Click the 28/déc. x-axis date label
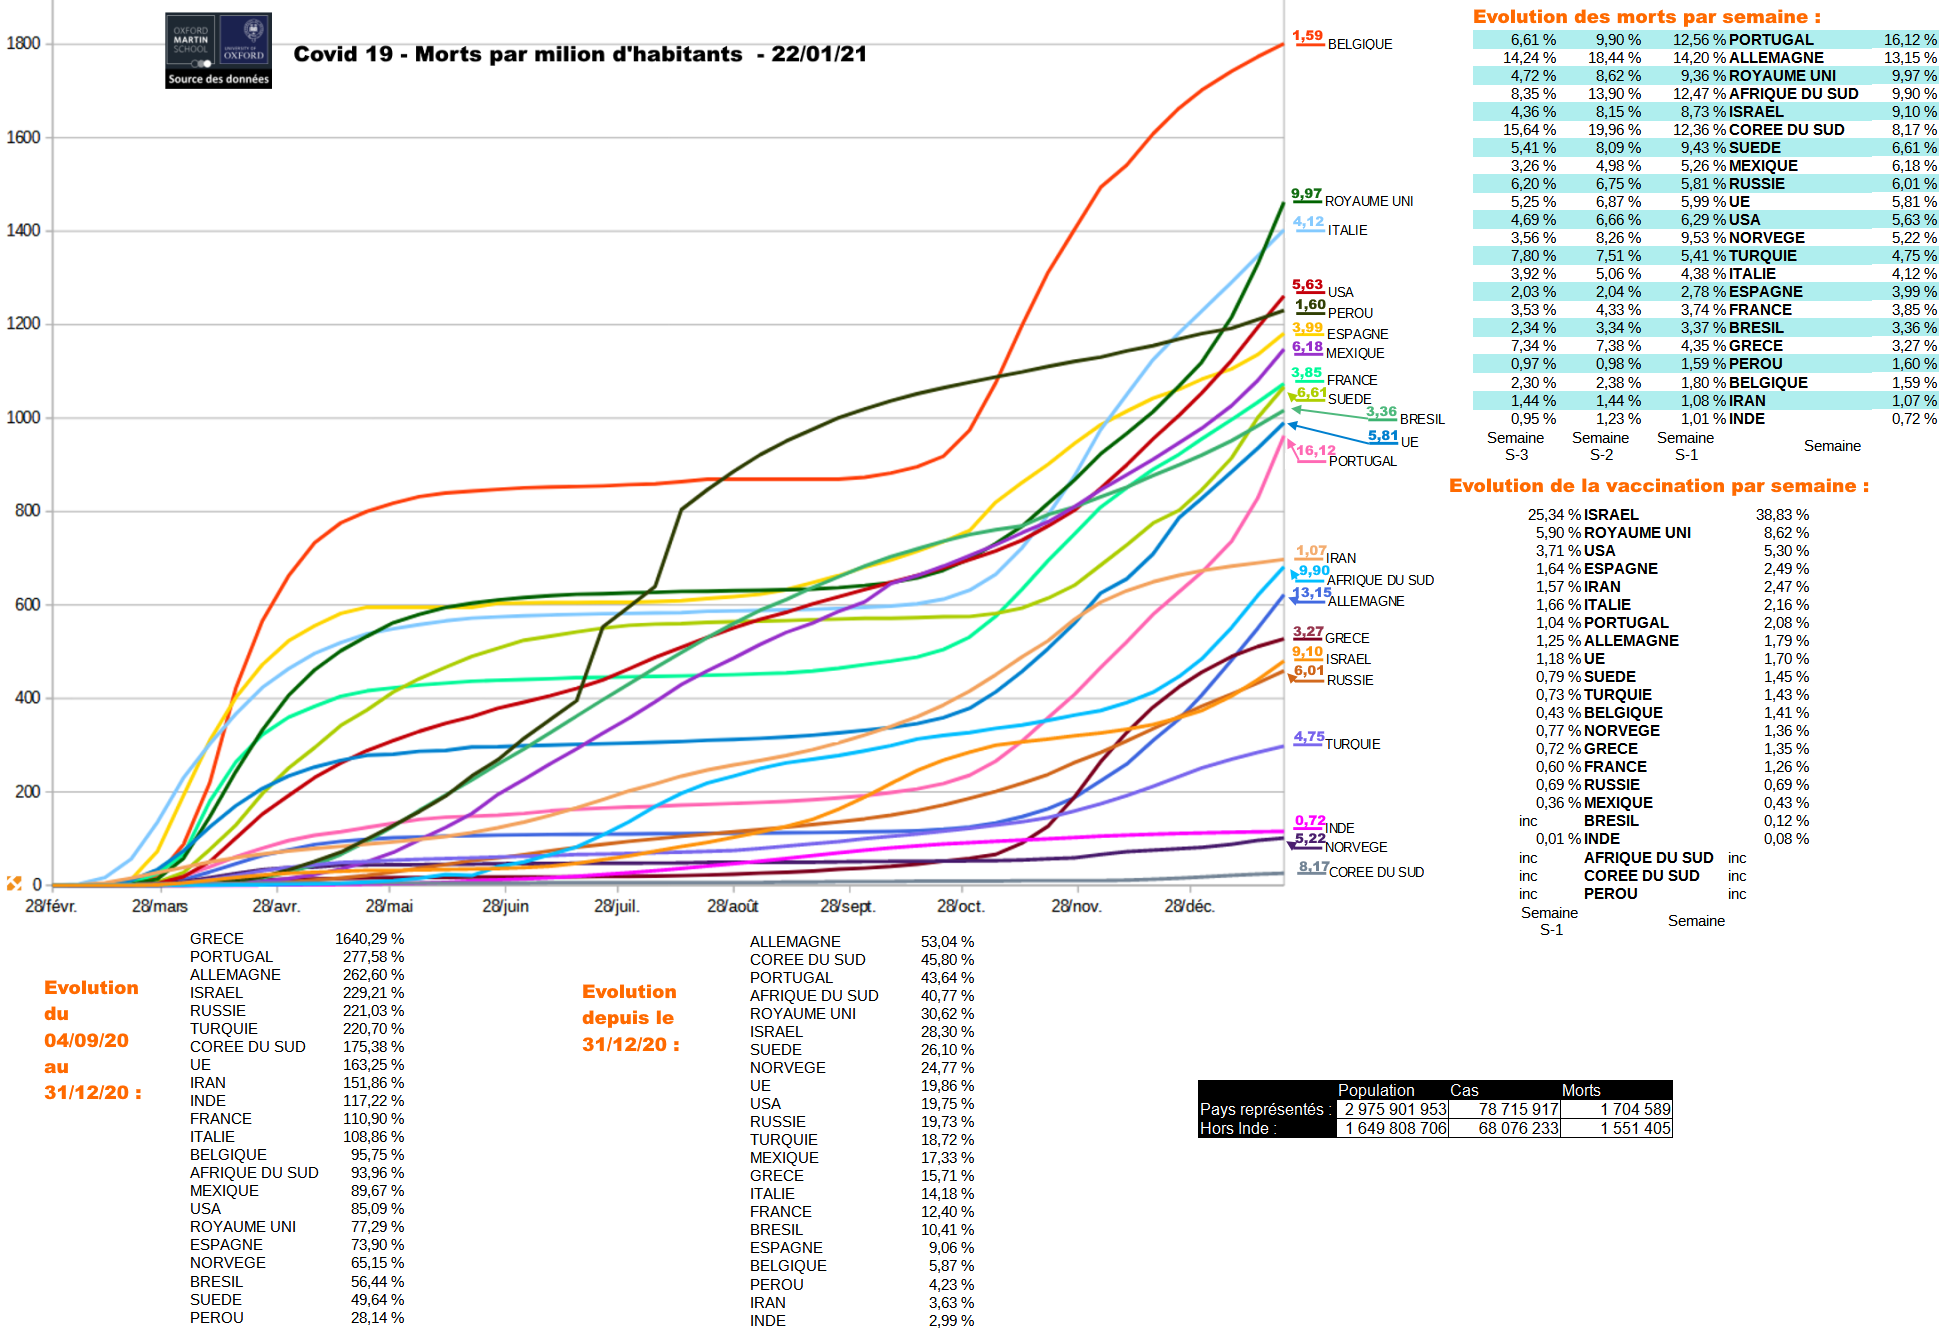This screenshot has width=1950, height=1333. pyautogui.click(x=1189, y=906)
